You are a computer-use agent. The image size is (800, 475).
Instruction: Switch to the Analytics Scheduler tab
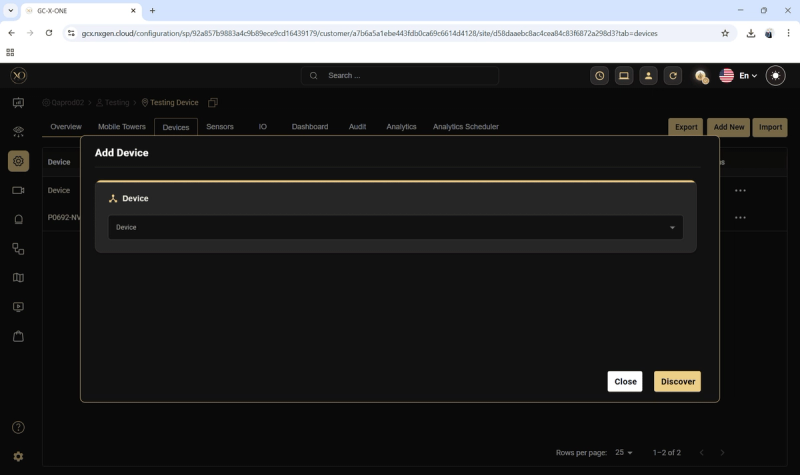point(466,127)
